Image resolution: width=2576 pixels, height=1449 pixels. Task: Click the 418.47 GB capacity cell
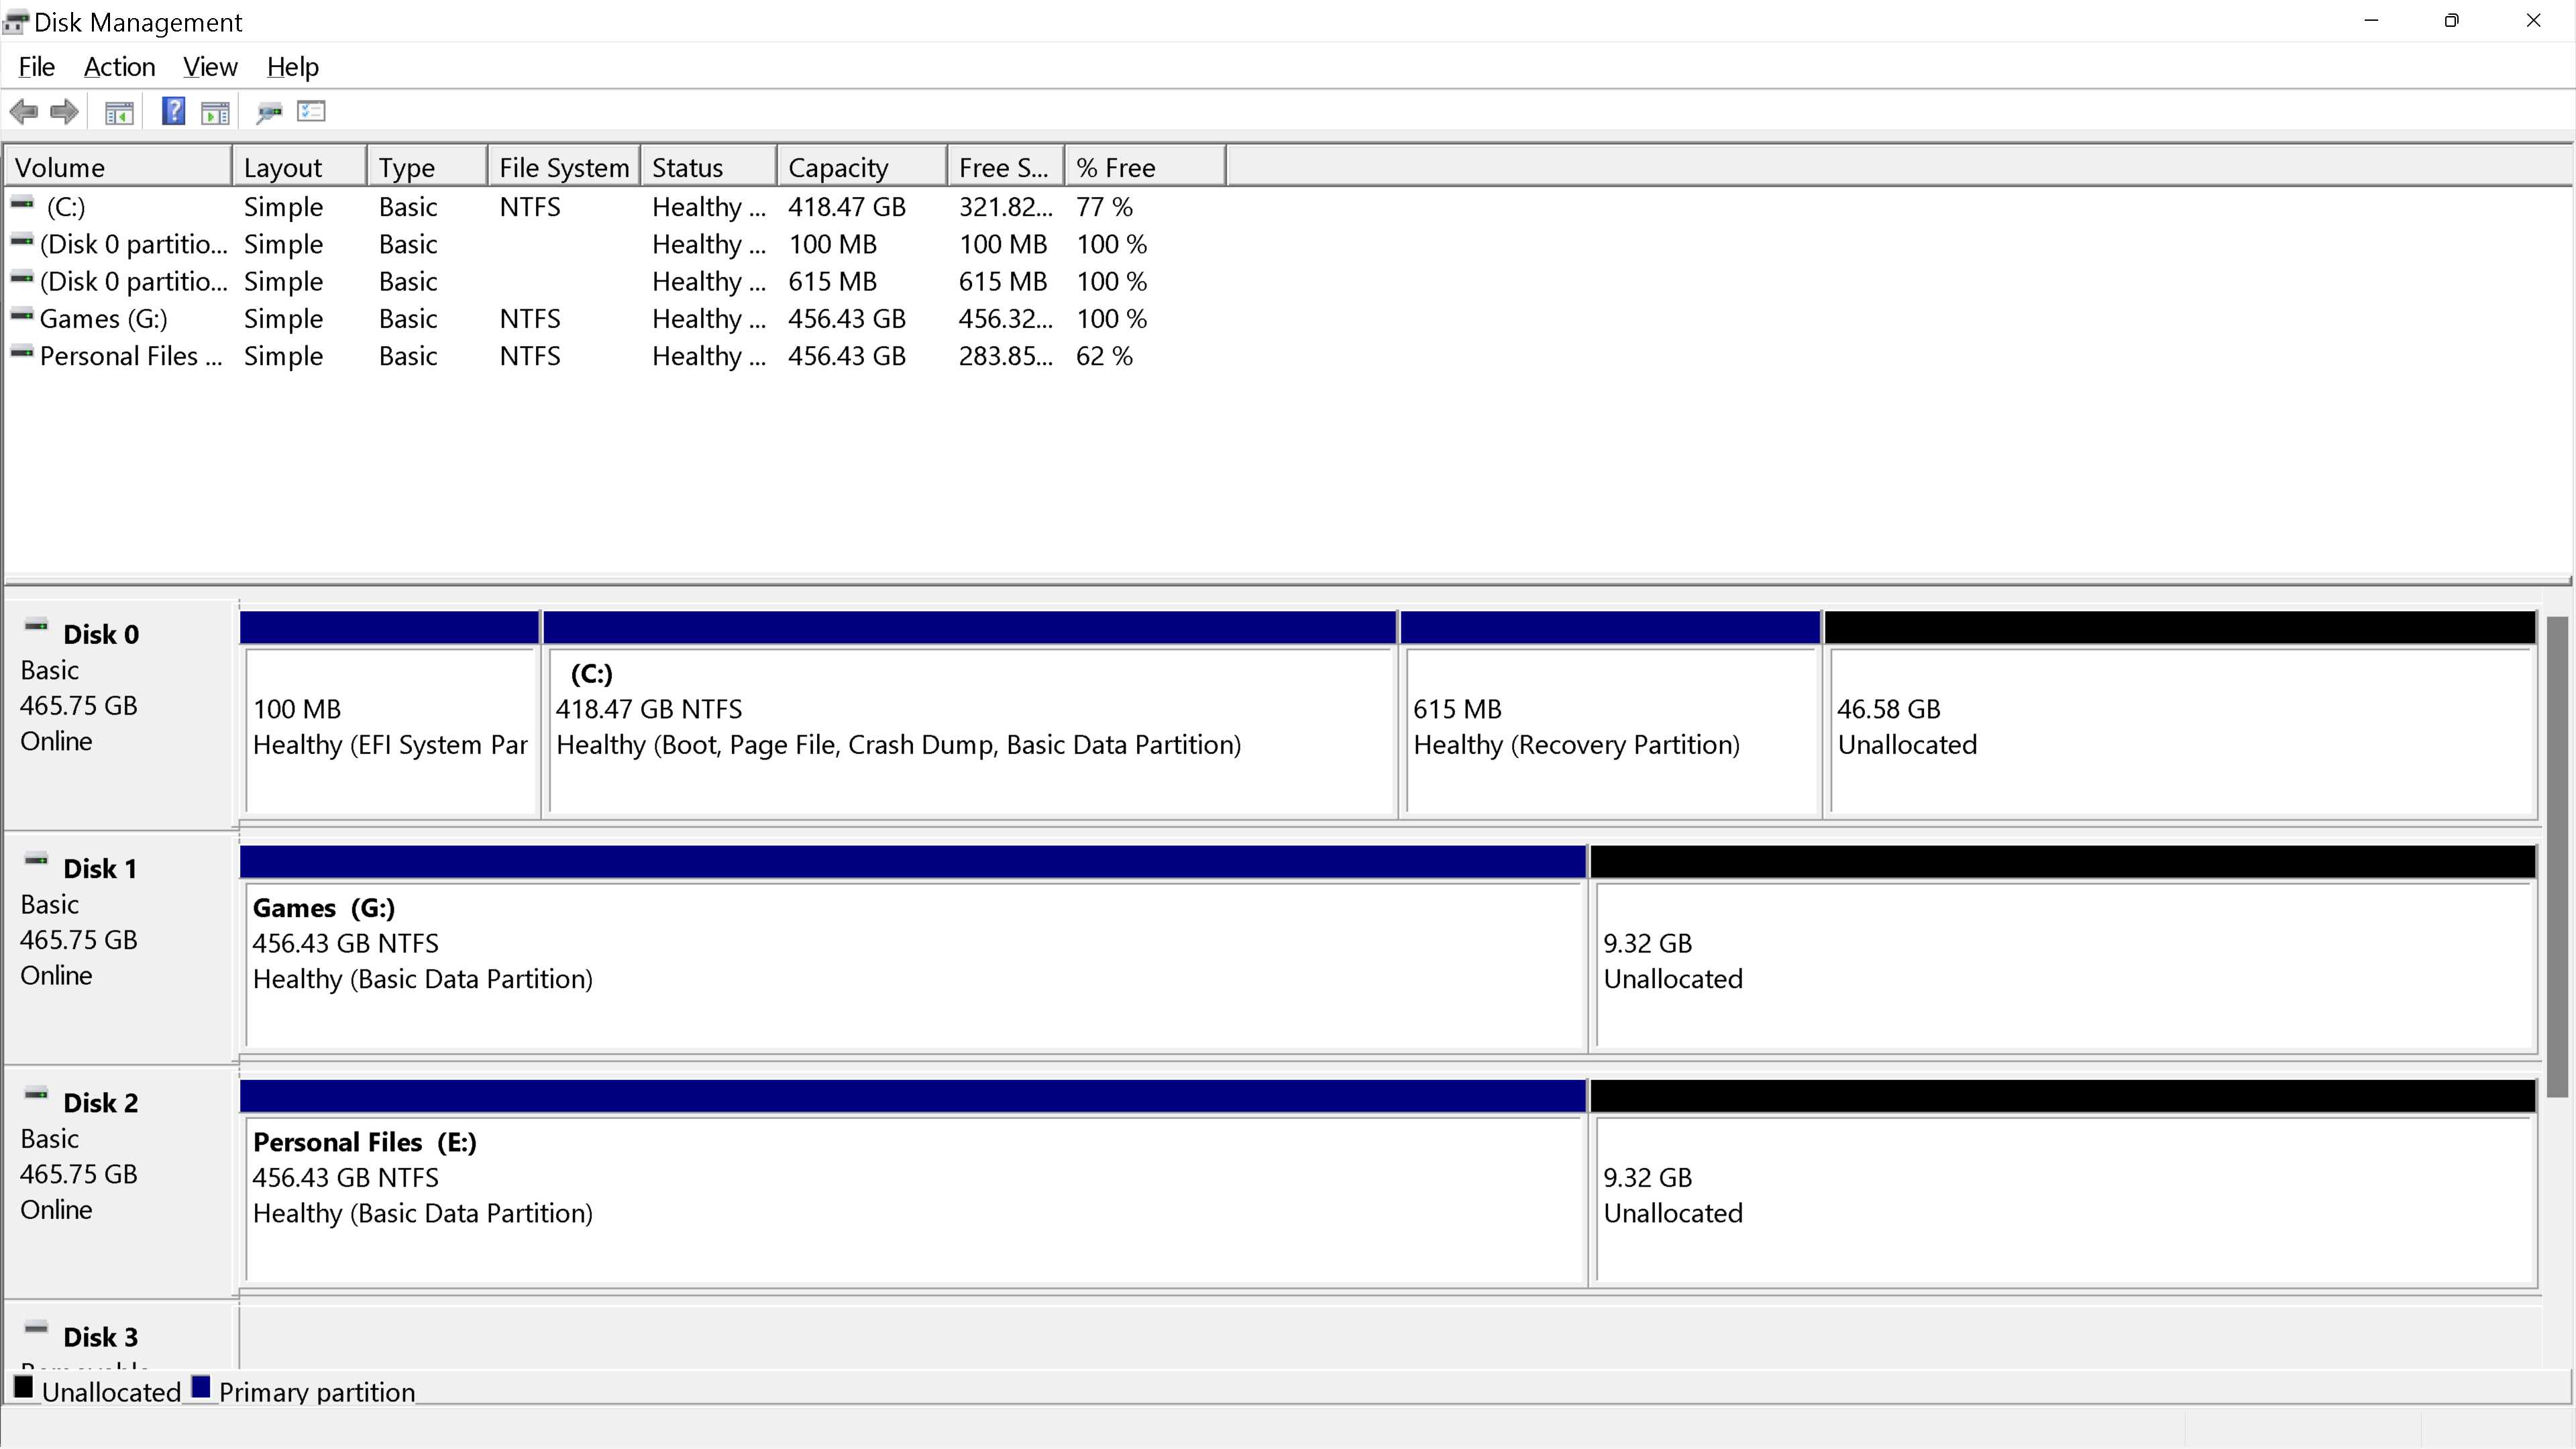[847, 207]
